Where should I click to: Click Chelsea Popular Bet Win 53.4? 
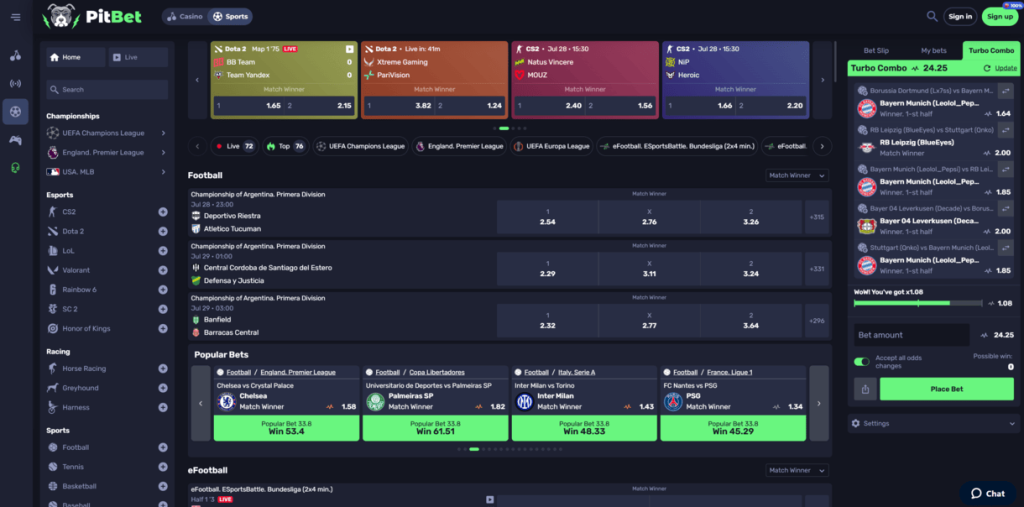click(x=286, y=428)
